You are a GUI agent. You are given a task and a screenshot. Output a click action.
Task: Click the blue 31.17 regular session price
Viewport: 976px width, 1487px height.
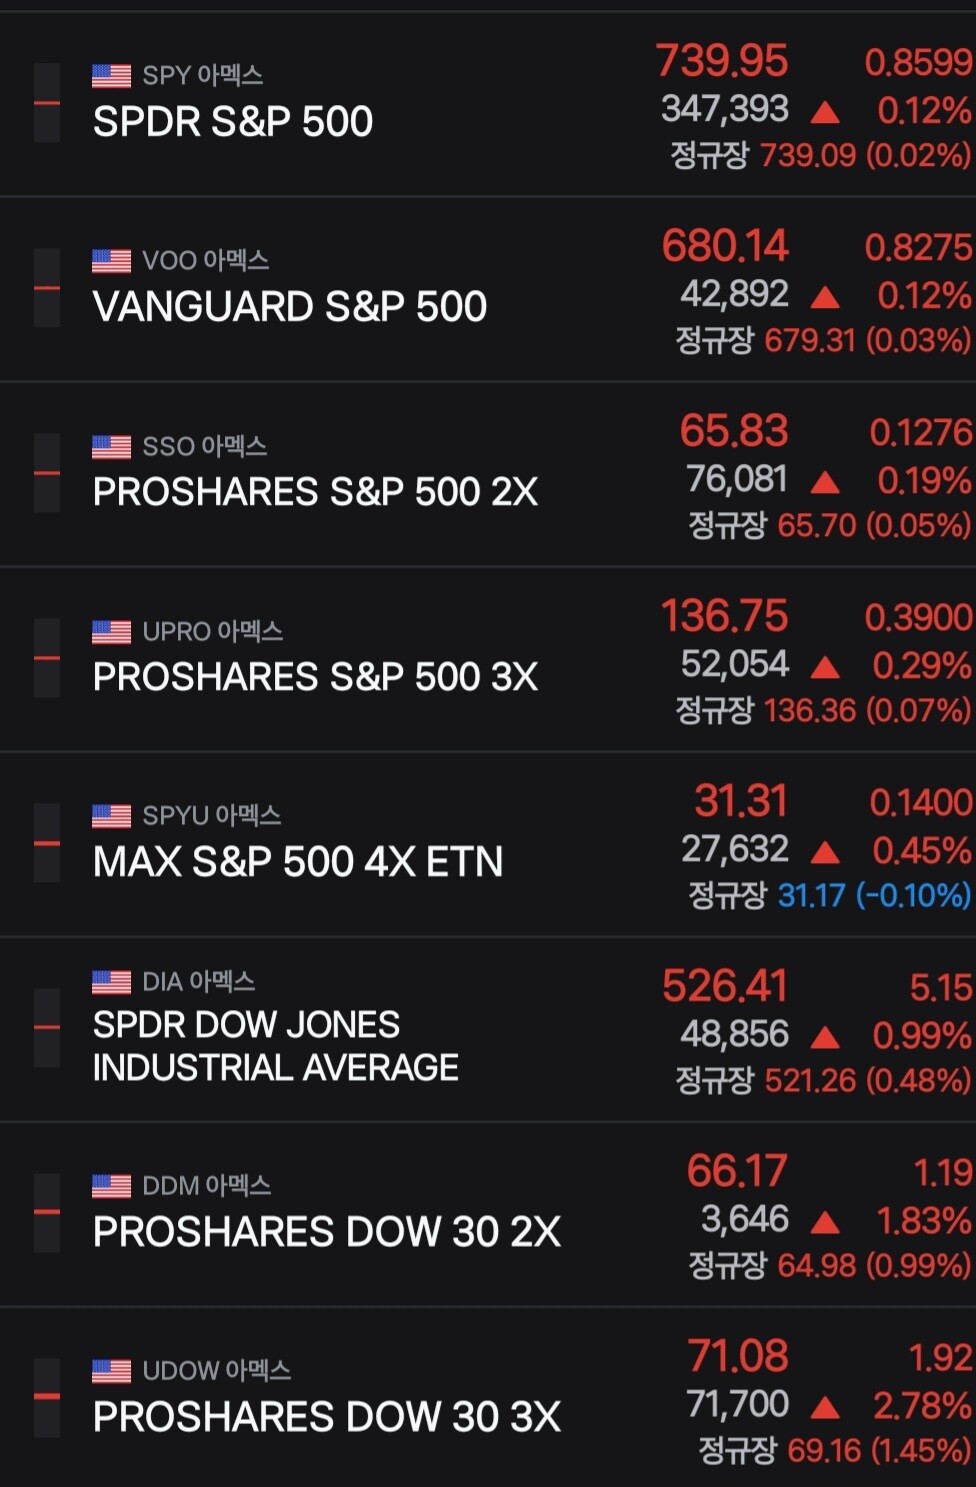pos(812,895)
